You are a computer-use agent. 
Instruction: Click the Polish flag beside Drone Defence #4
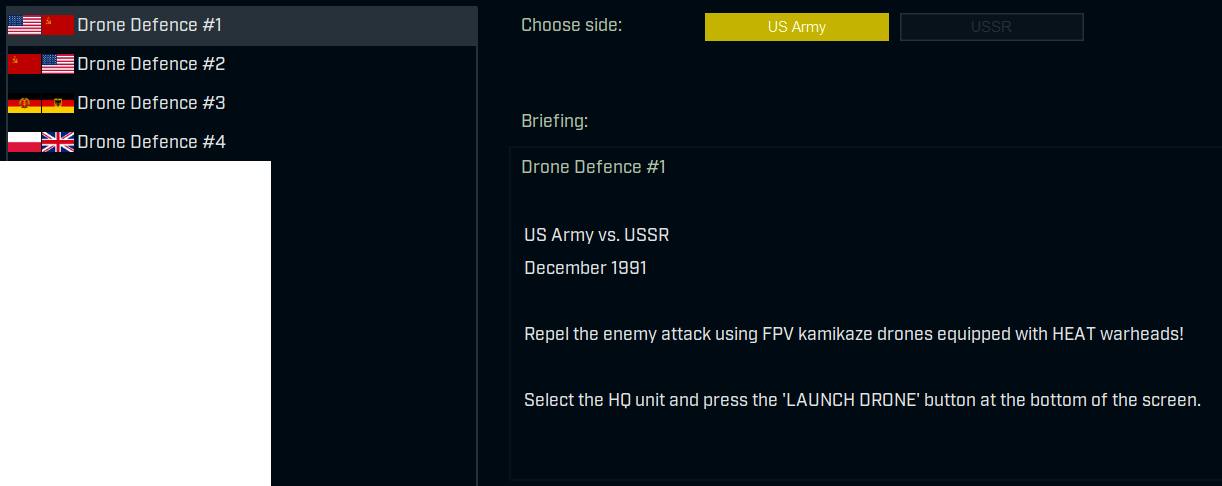click(x=24, y=142)
